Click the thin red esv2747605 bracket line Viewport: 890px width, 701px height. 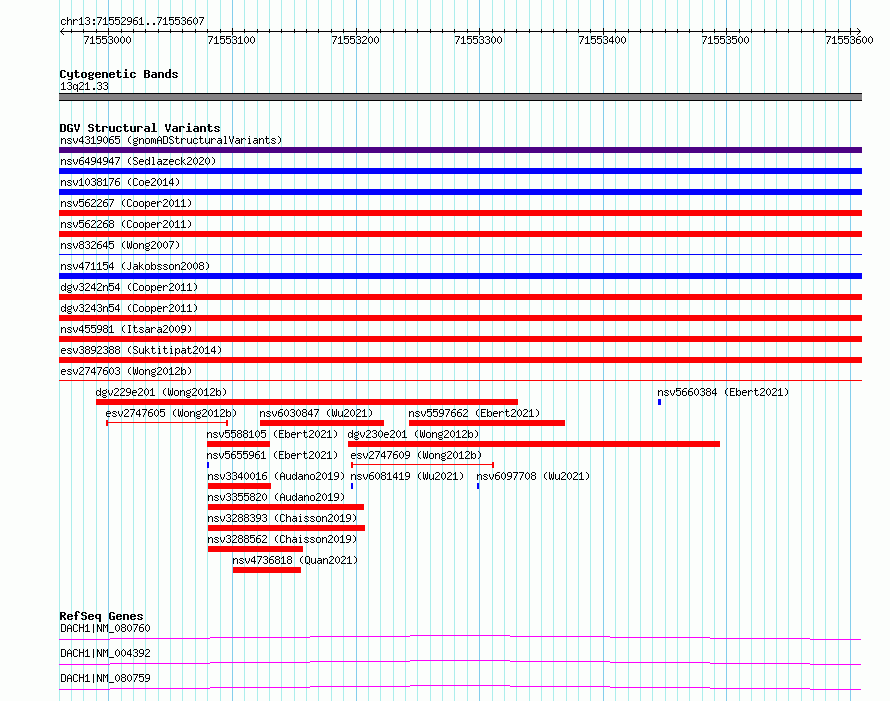click(167, 423)
